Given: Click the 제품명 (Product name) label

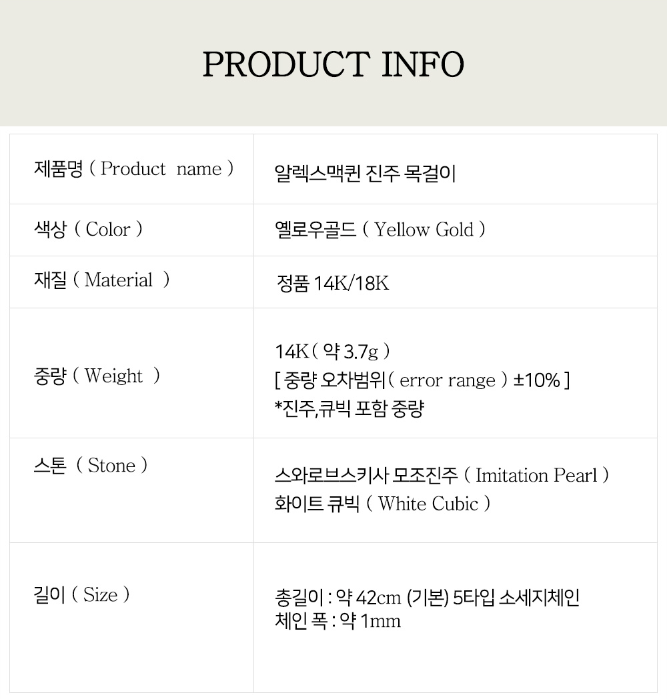Looking at the screenshot, I should [134, 169].
